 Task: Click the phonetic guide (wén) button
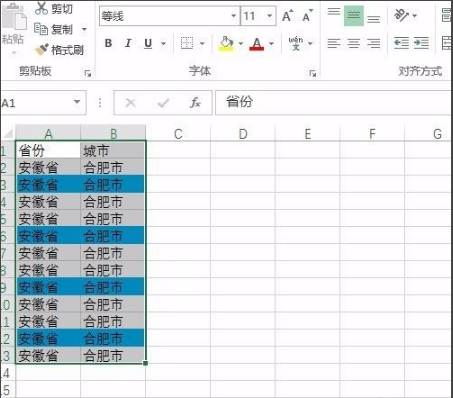[x=296, y=43]
